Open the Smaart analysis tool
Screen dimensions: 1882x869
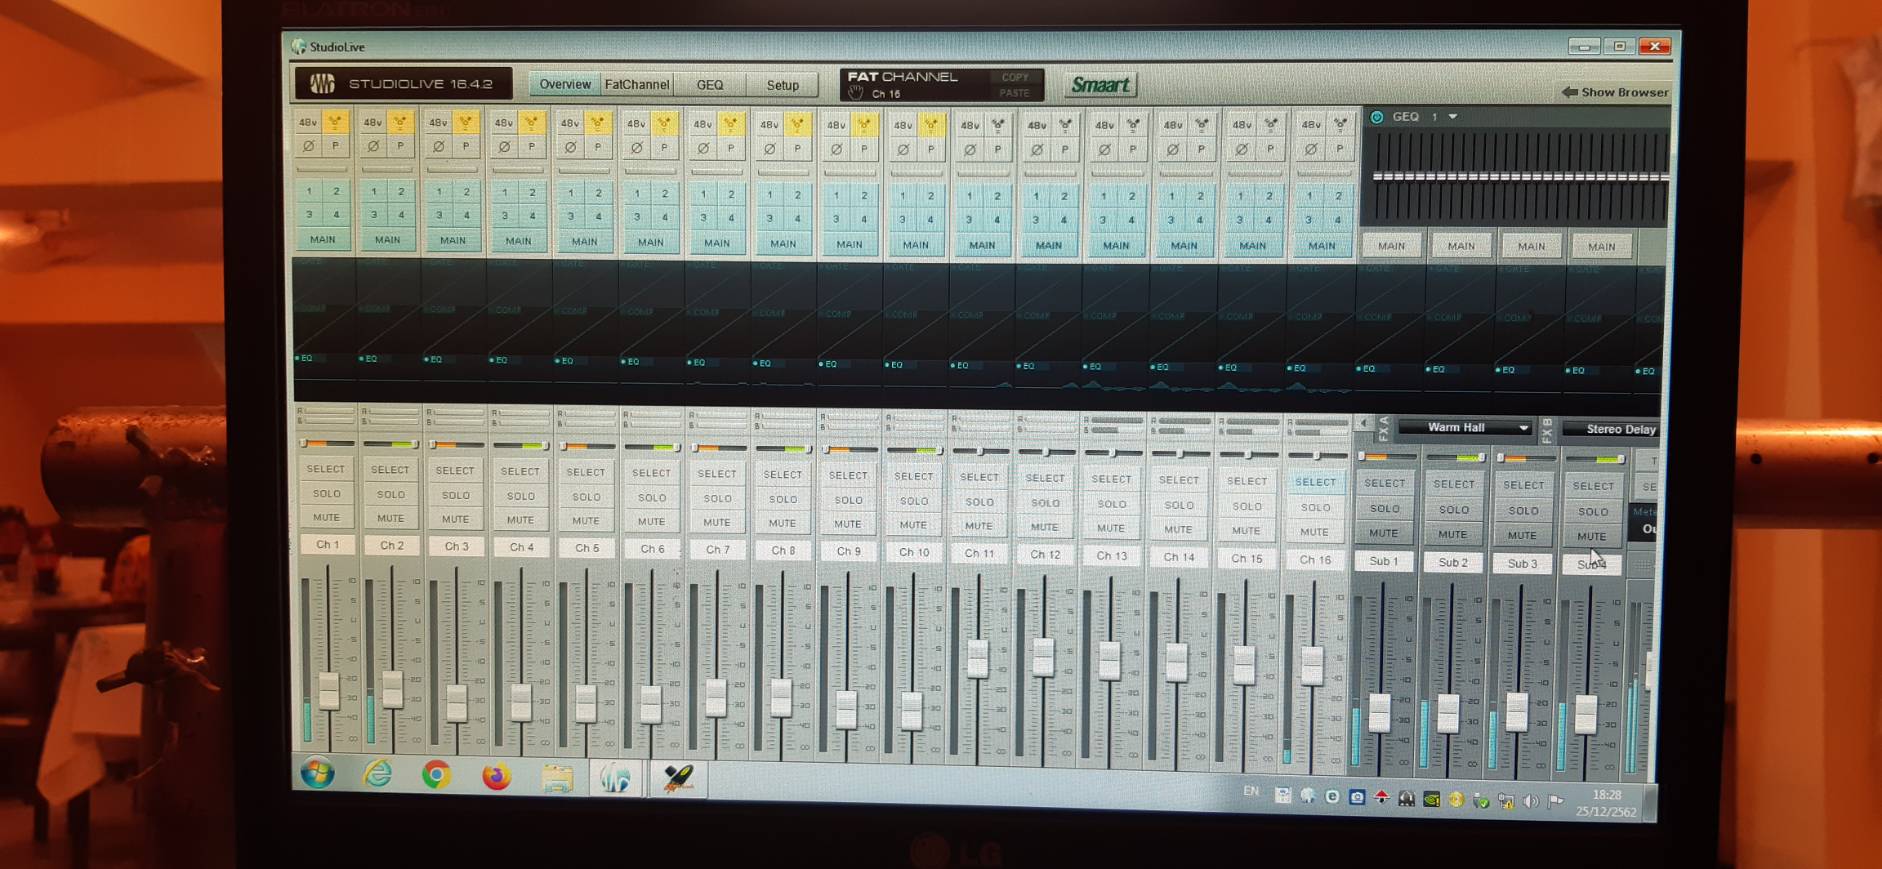click(1100, 85)
